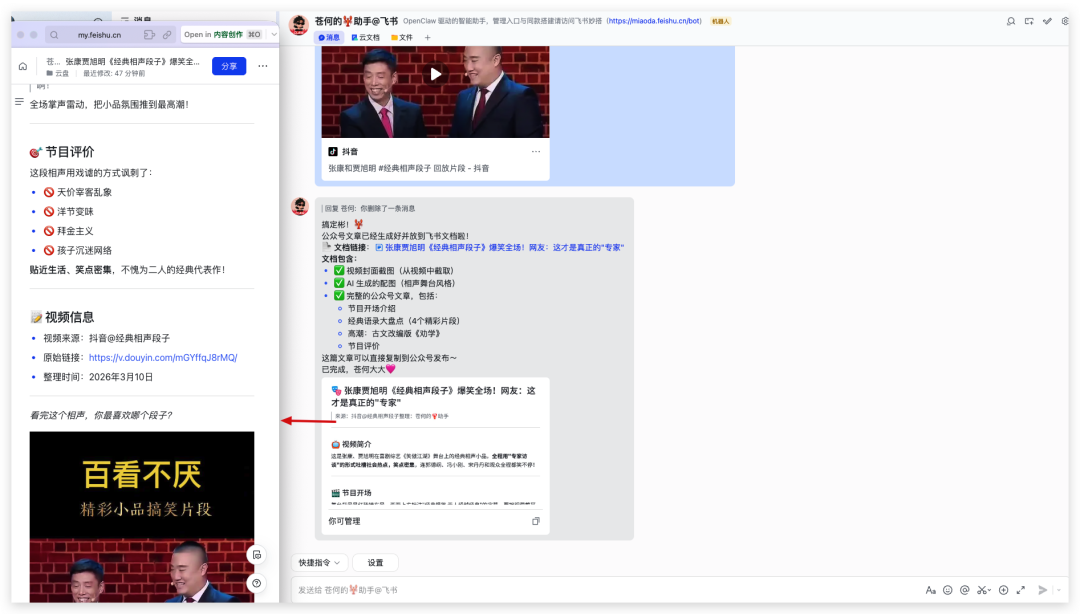Toggle the settings gear at top right

1067,22
